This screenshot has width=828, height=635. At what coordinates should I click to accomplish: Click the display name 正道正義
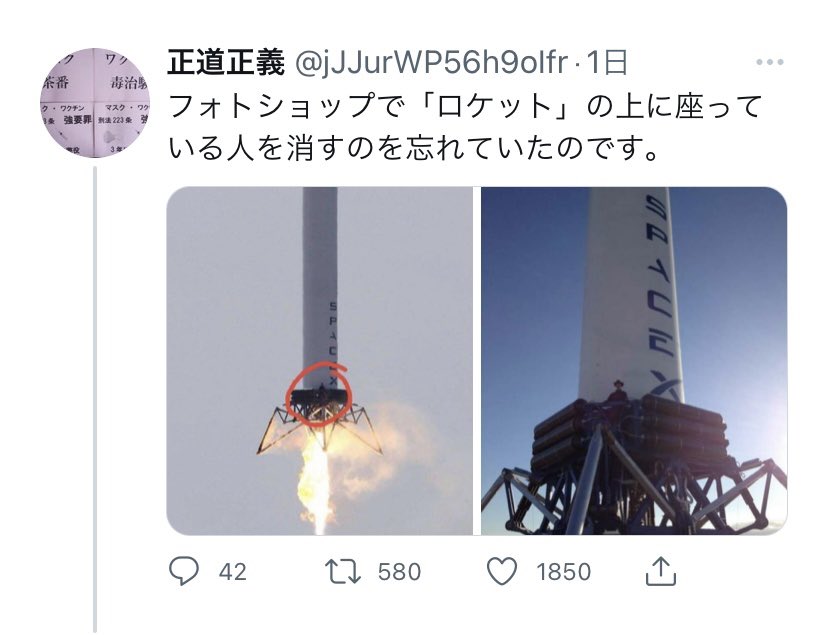(226, 63)
